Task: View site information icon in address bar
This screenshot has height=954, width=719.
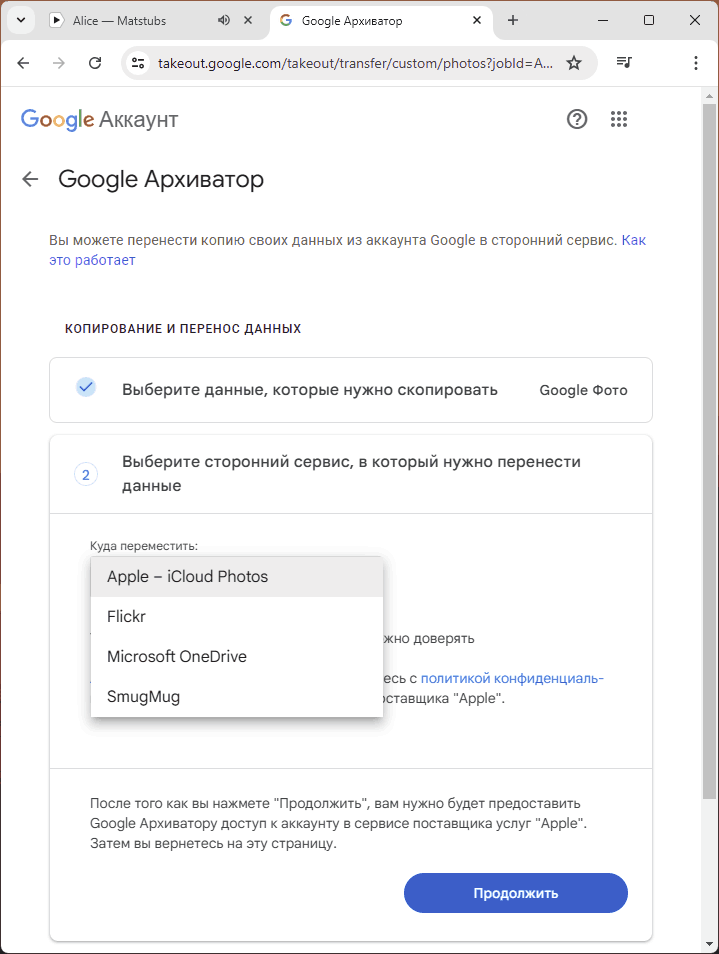Action: [x=138, y=63]
